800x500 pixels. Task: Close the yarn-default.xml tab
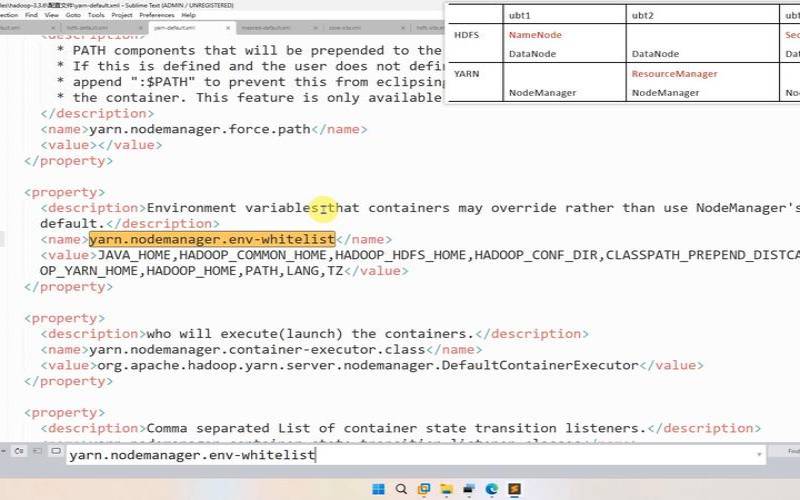point(228,28)
